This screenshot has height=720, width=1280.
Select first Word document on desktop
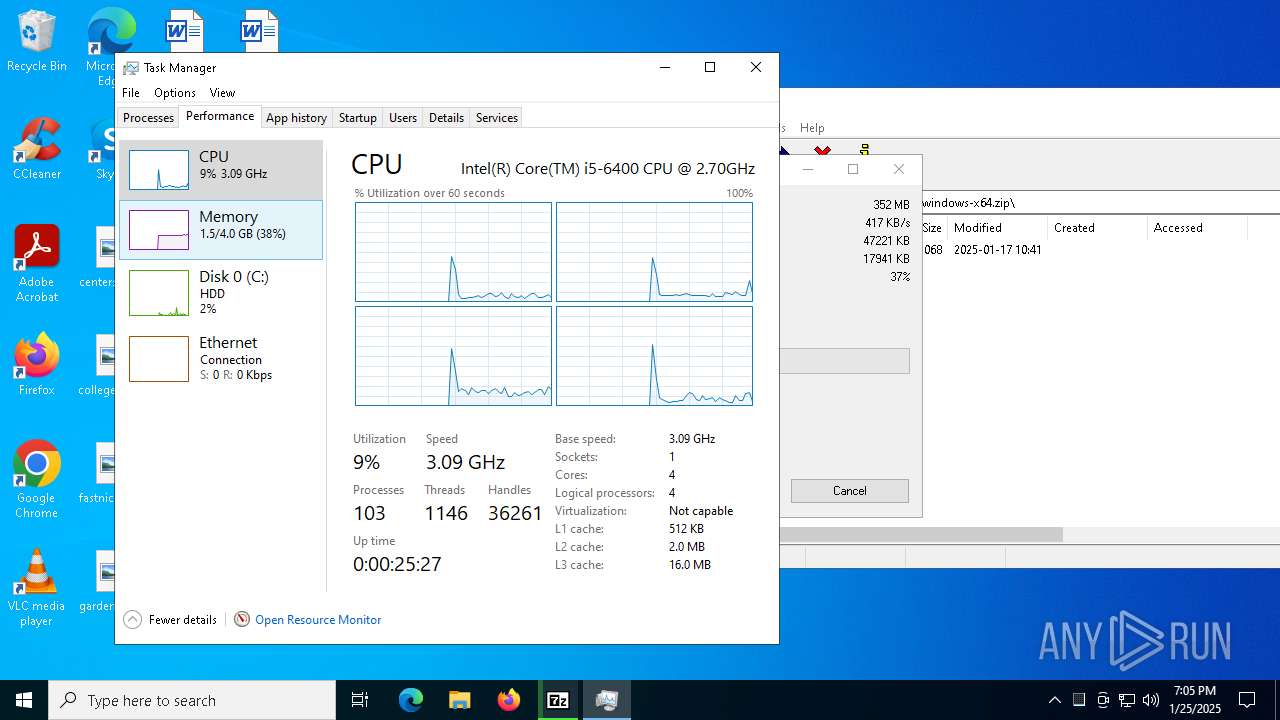[184, 30]
